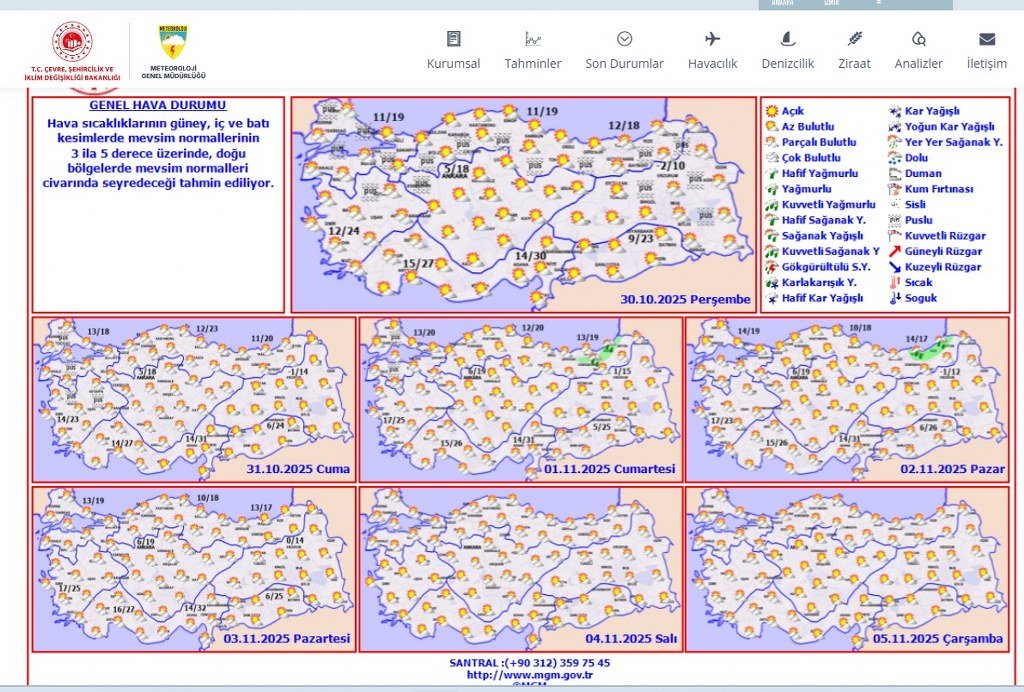Open the 31.10.2025 Cuma forecast map

tap(193, 399)
